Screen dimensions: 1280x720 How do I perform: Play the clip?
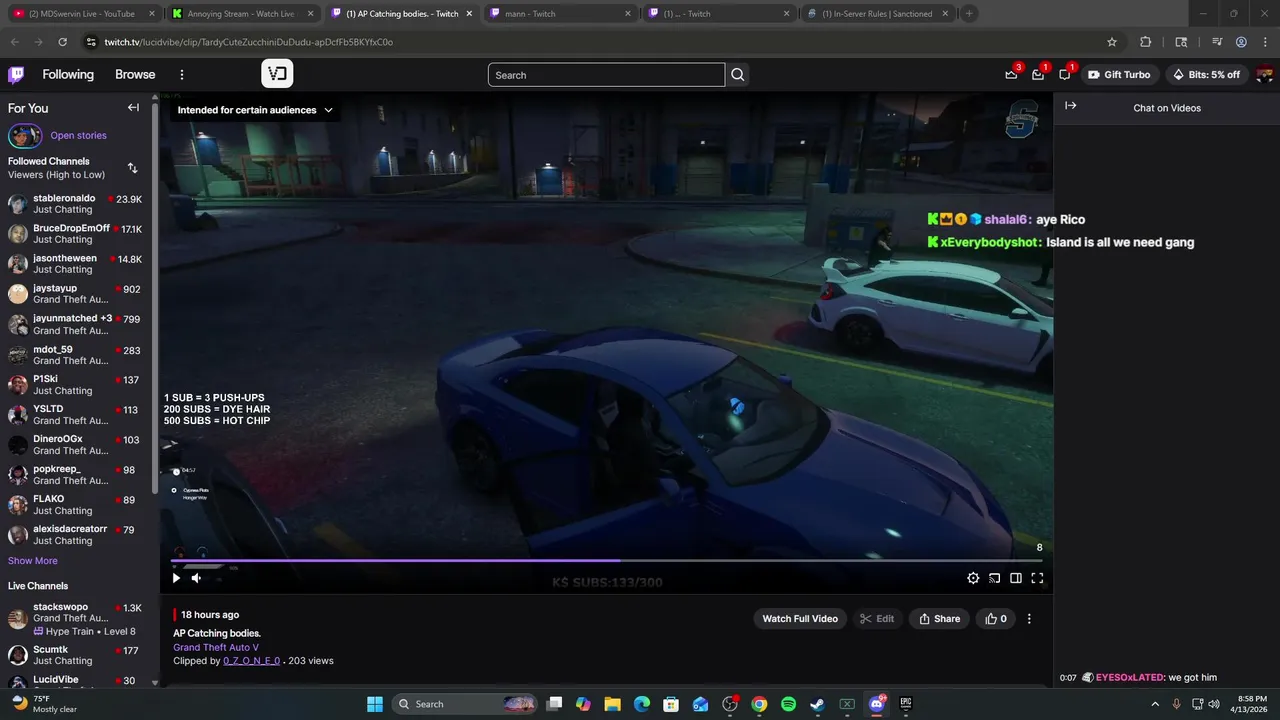(176, 578)
